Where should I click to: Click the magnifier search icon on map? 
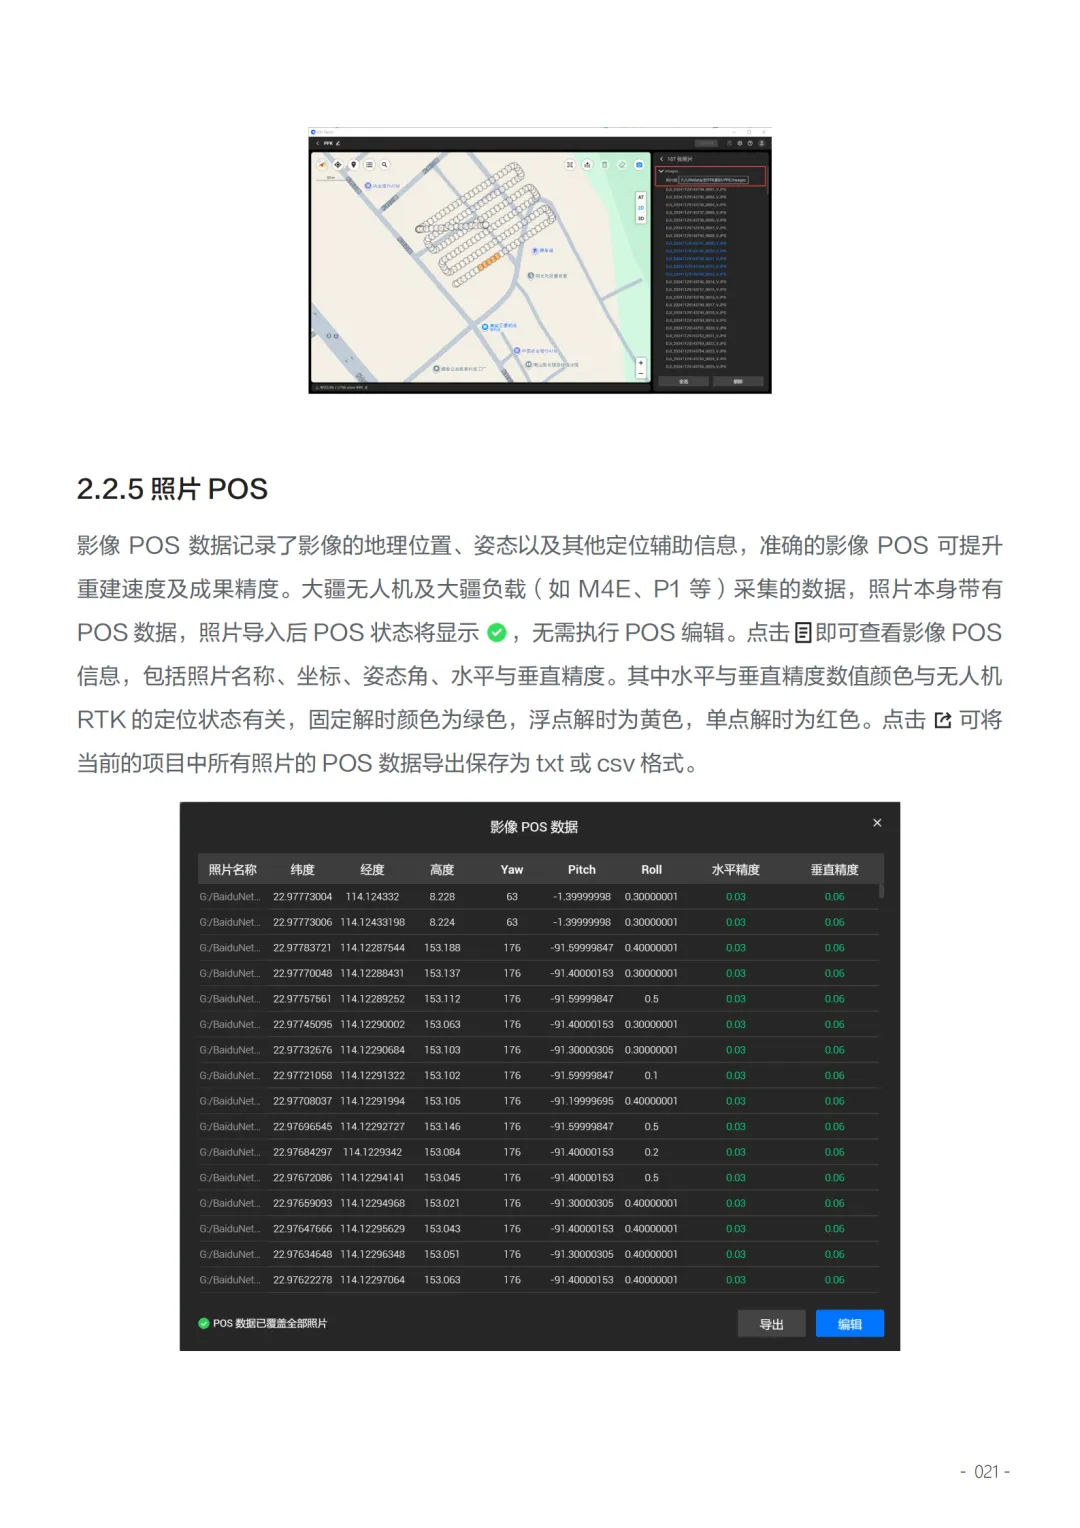(x=384, y=165)
